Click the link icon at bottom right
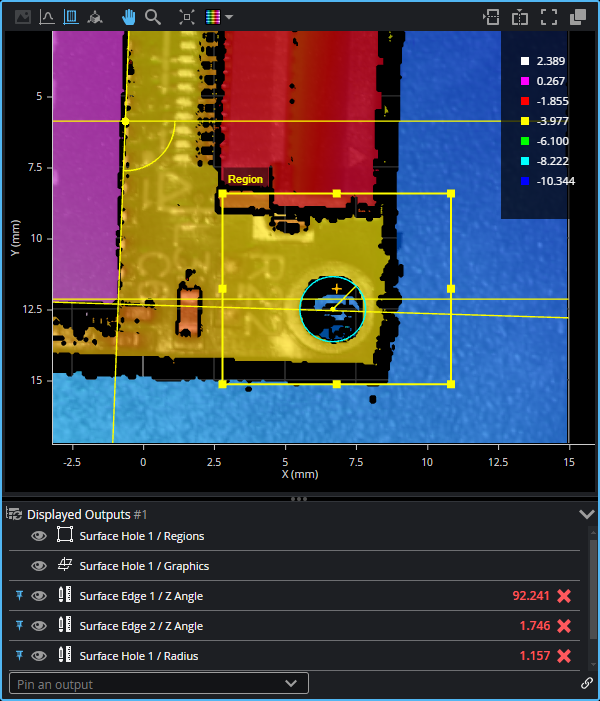This screenshot has height=701, width=600. (587, 684)
